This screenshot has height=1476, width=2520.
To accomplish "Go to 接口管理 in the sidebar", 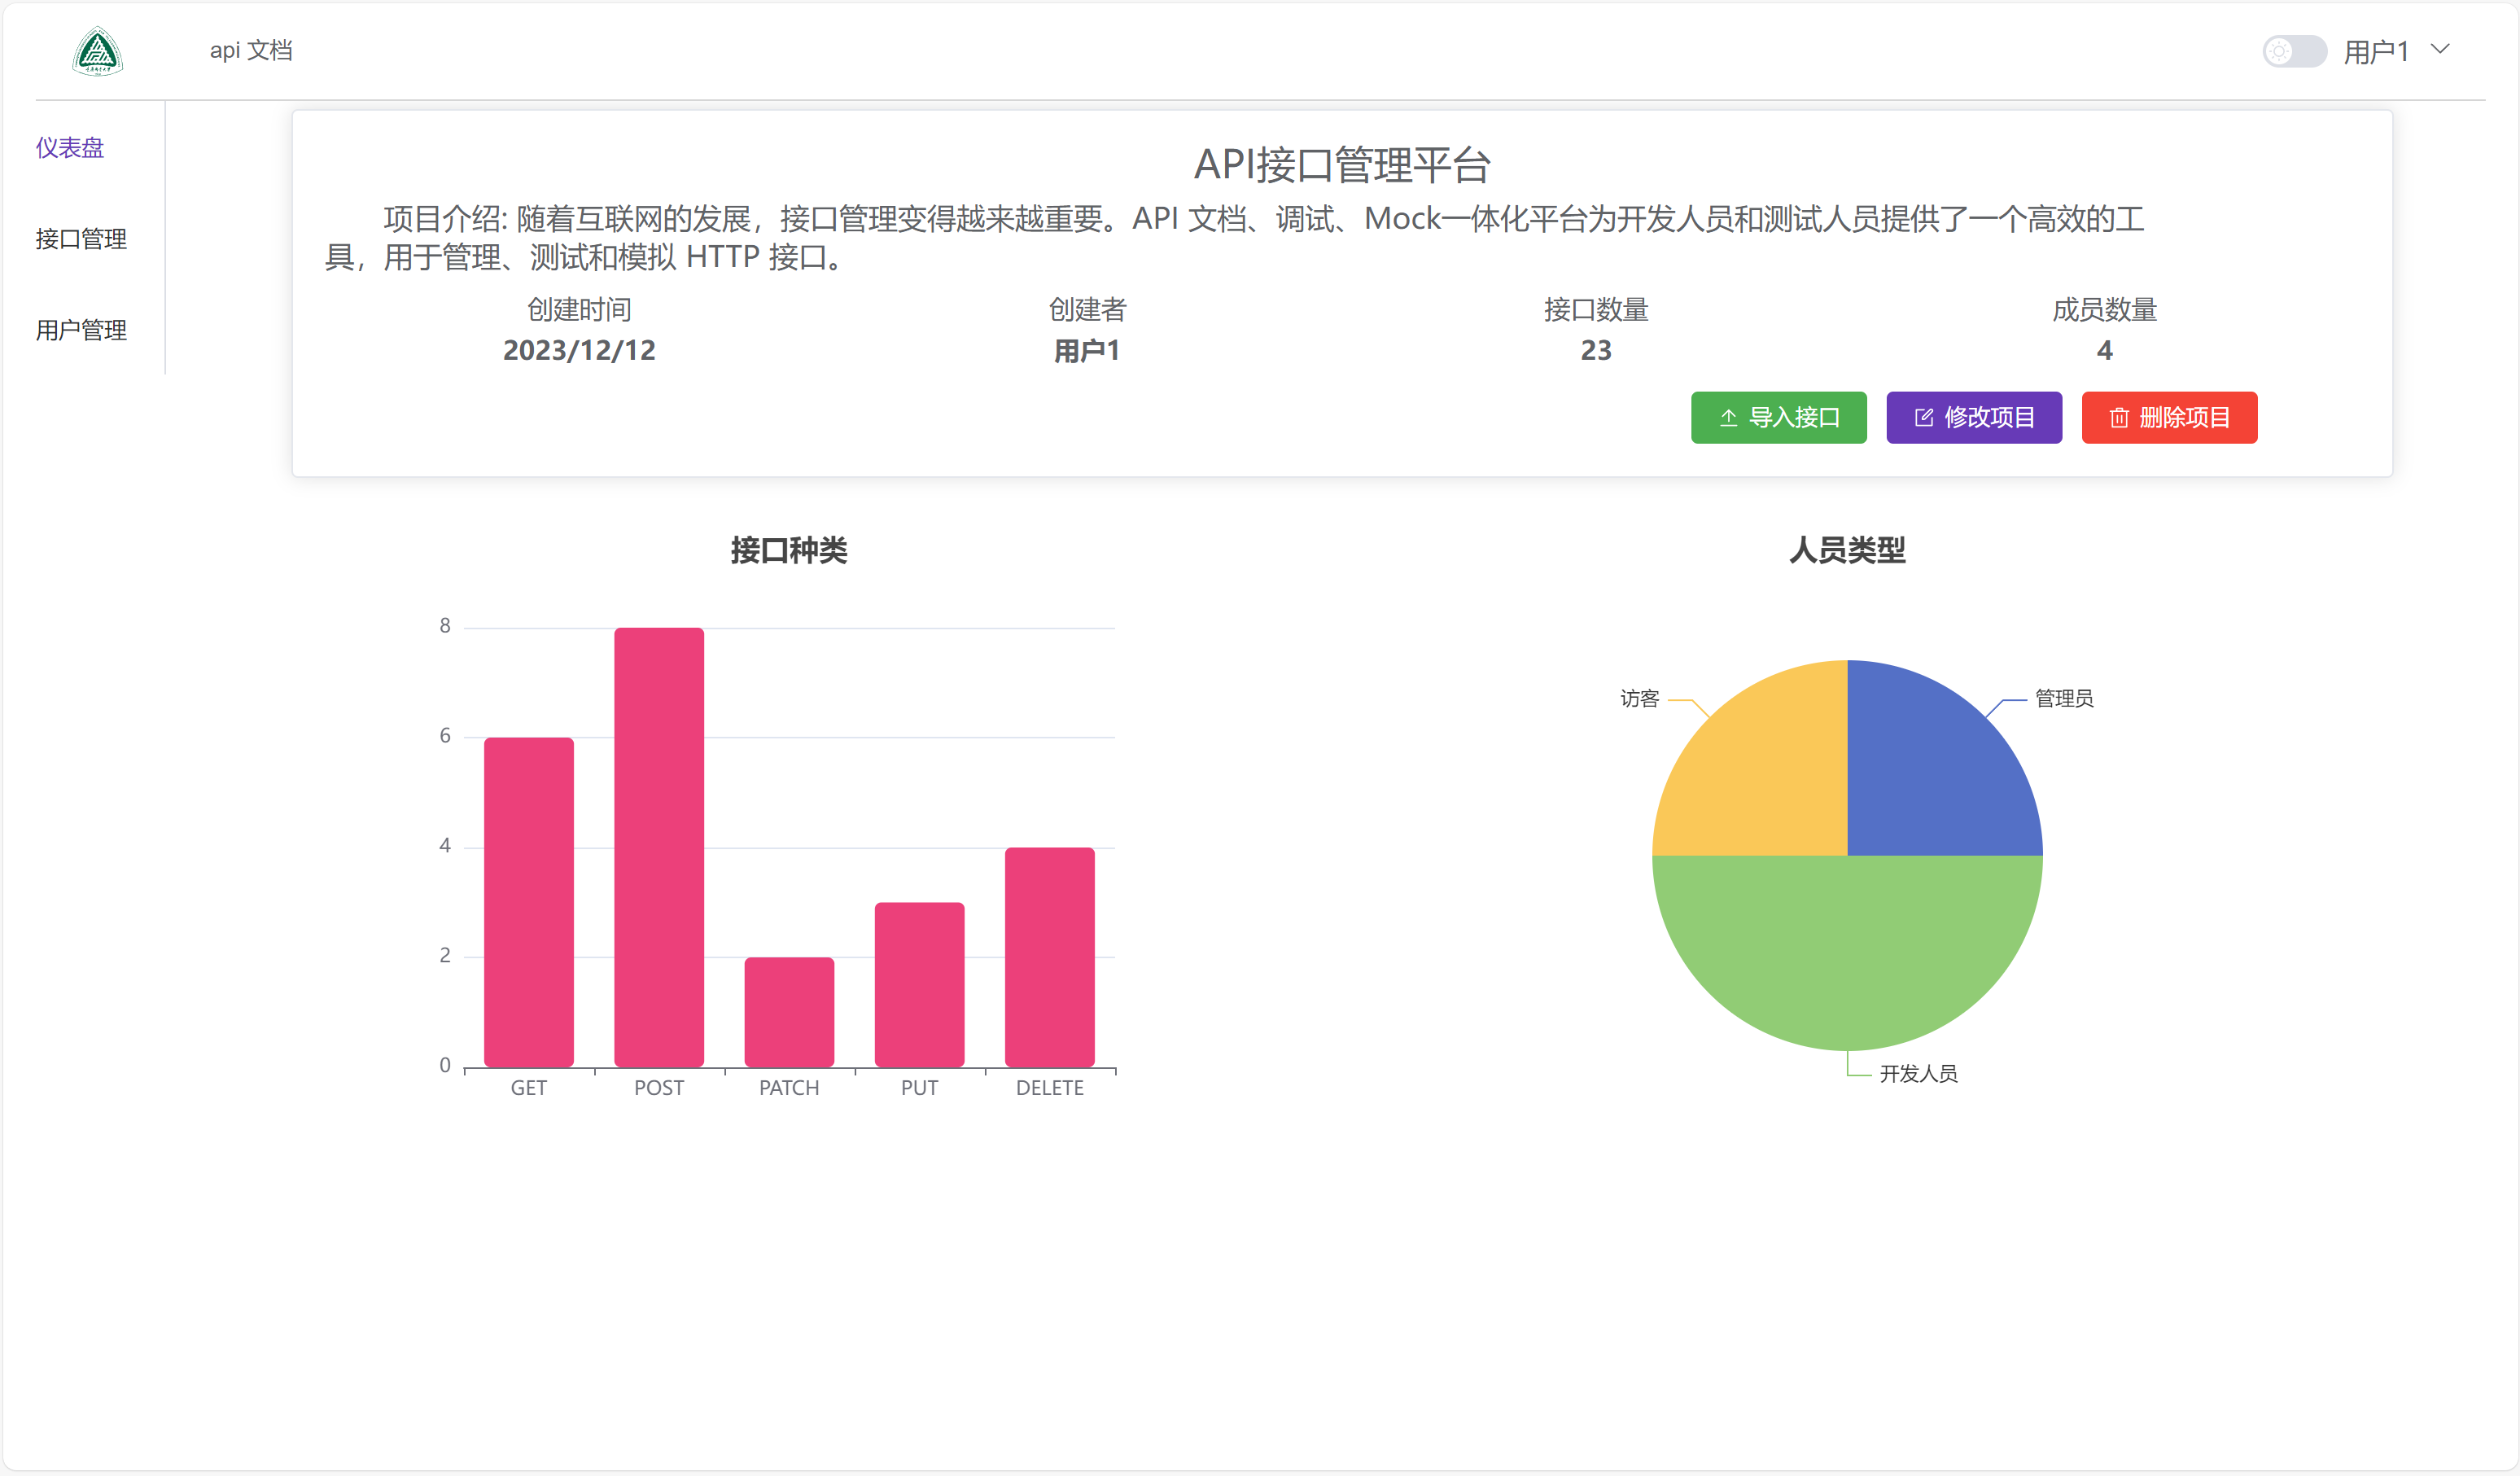I will 81,239.
